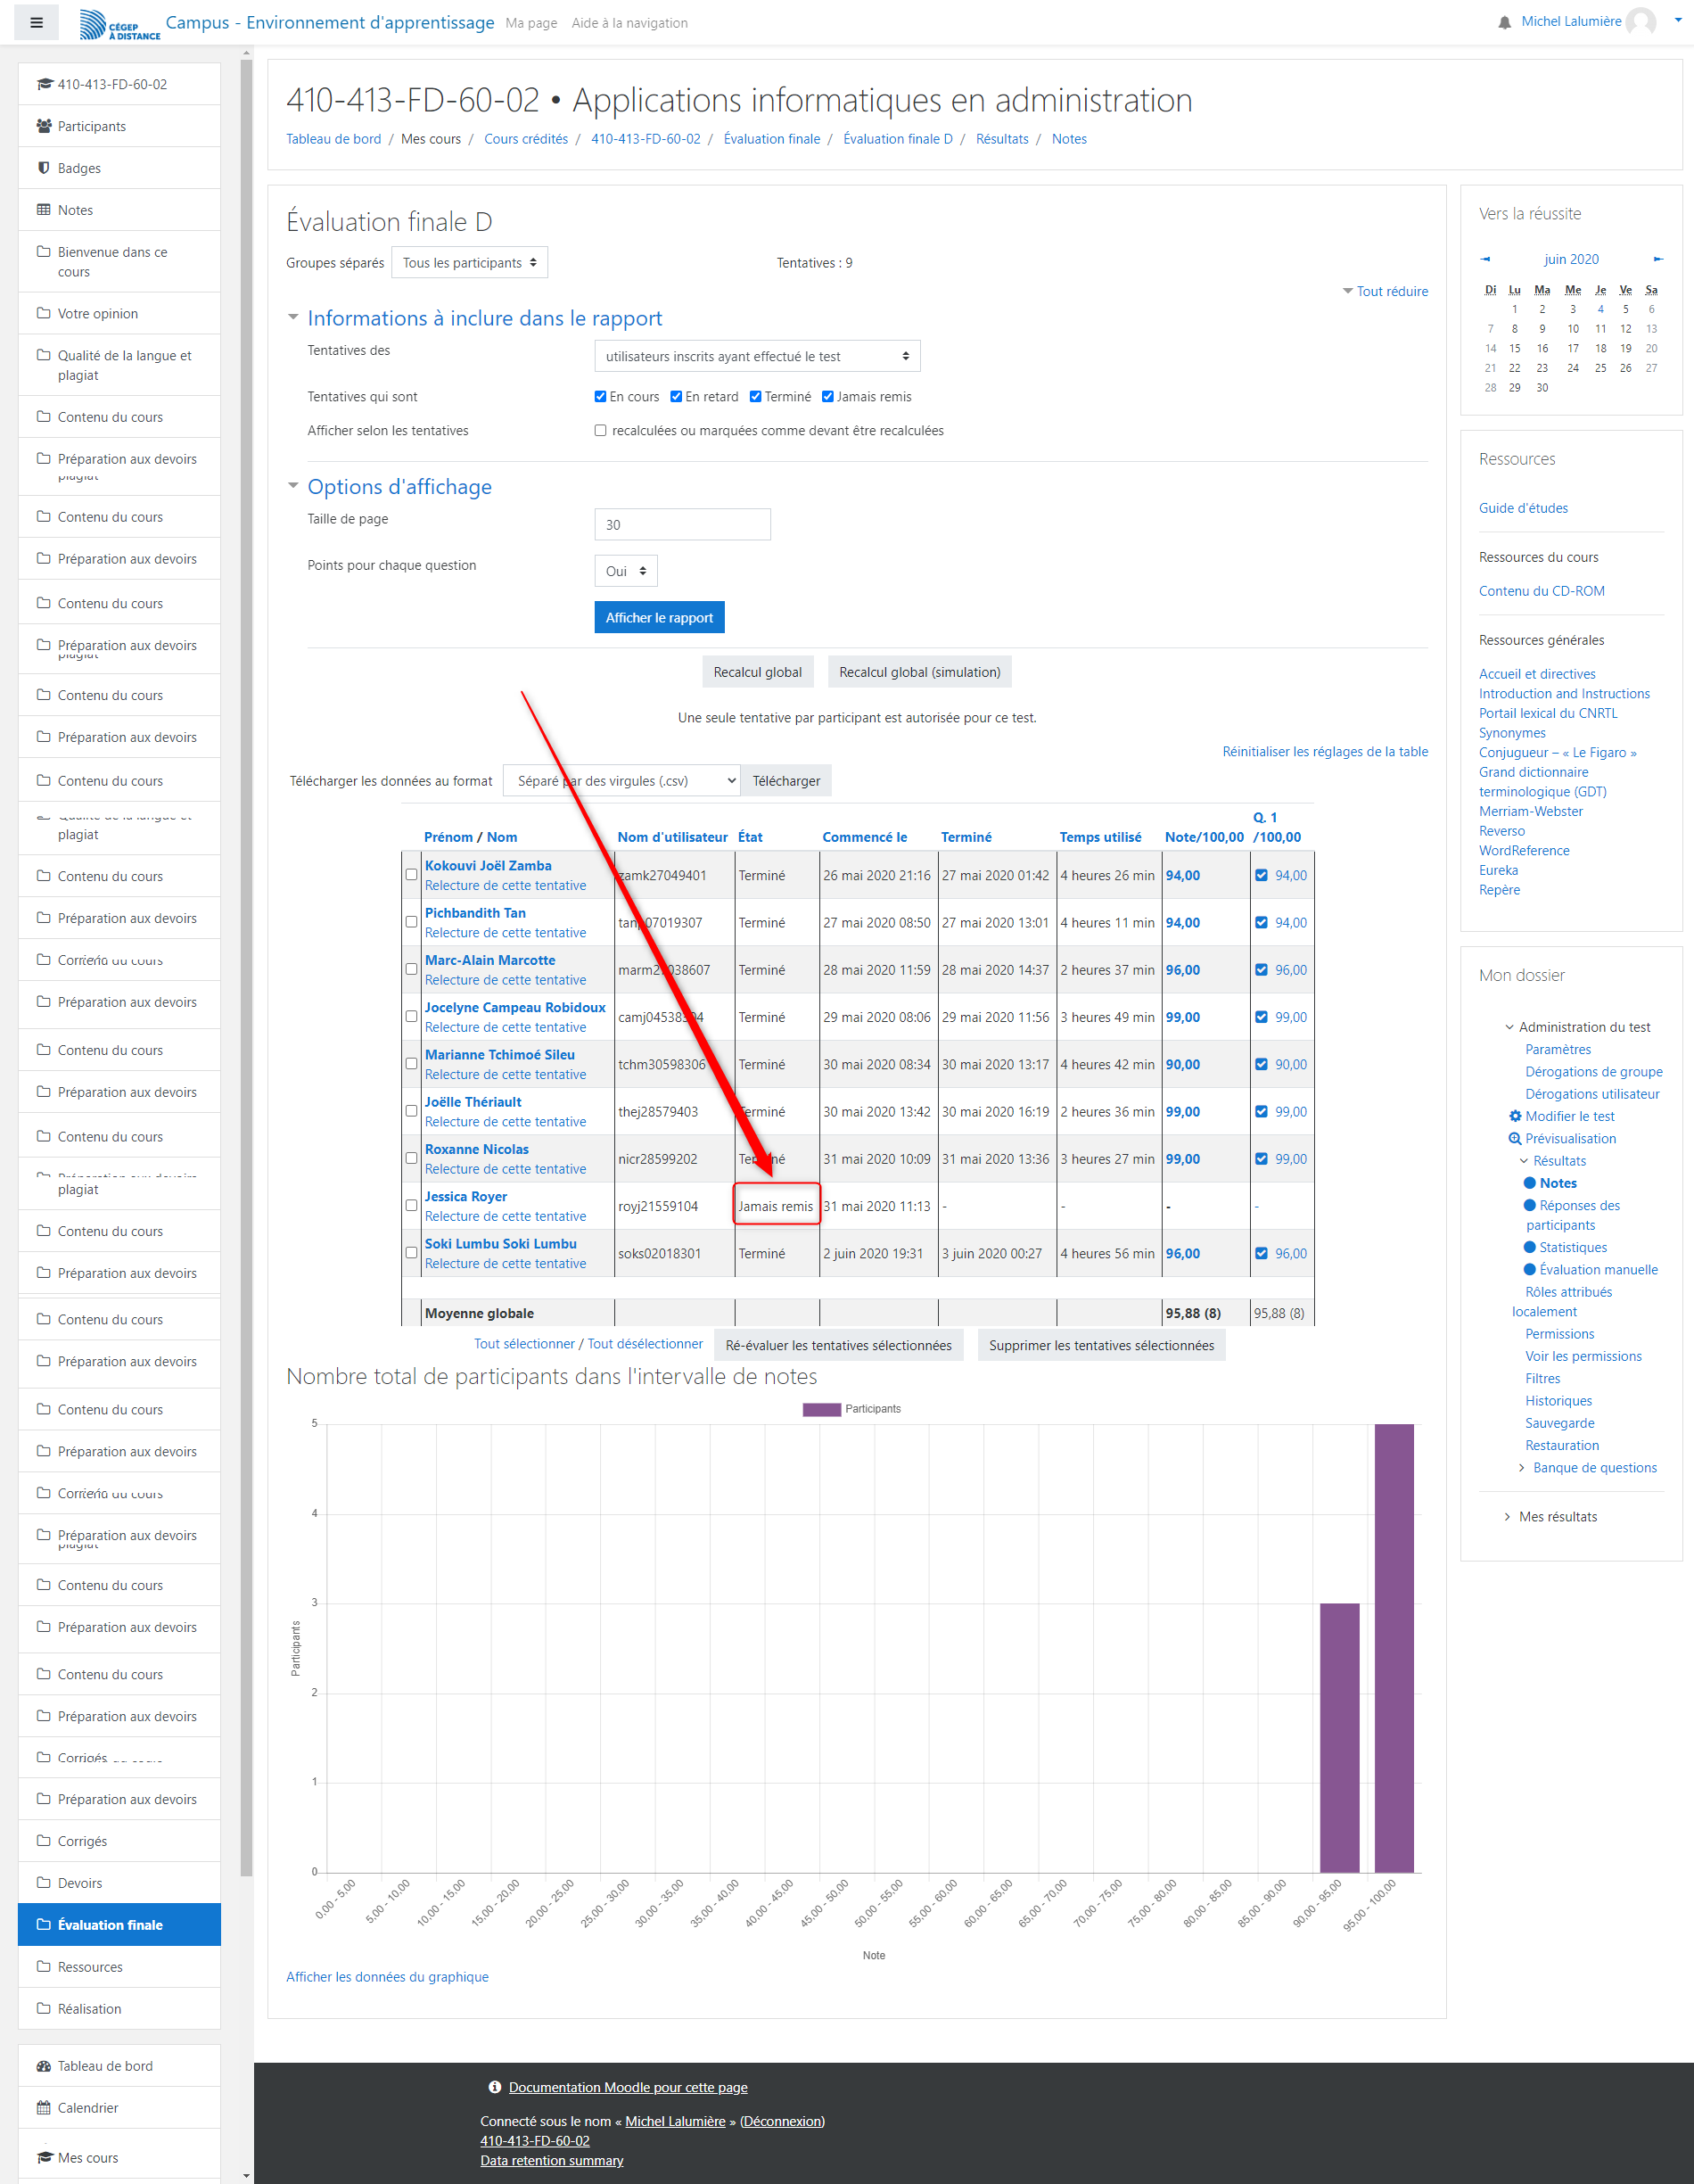Click the gear icon beside Modifier le test

[x=1514, y=1116]
